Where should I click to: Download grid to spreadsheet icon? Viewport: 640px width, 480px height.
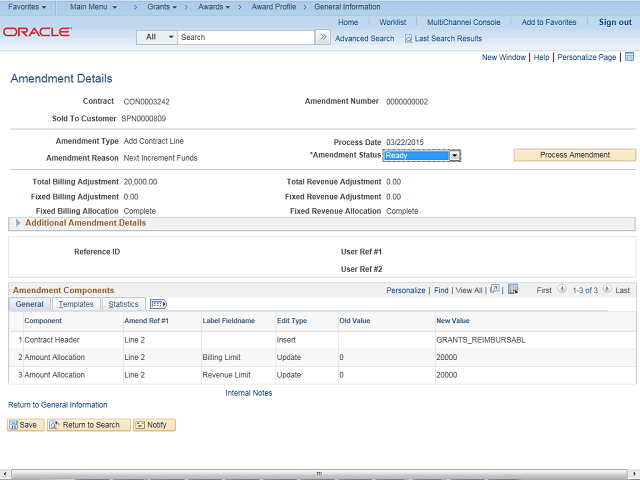(x=513, y=290)
